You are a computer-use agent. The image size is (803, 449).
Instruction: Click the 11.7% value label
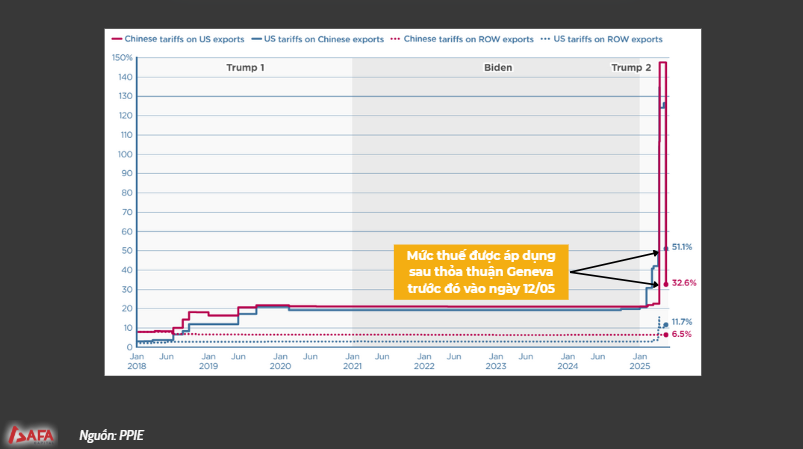682,322
